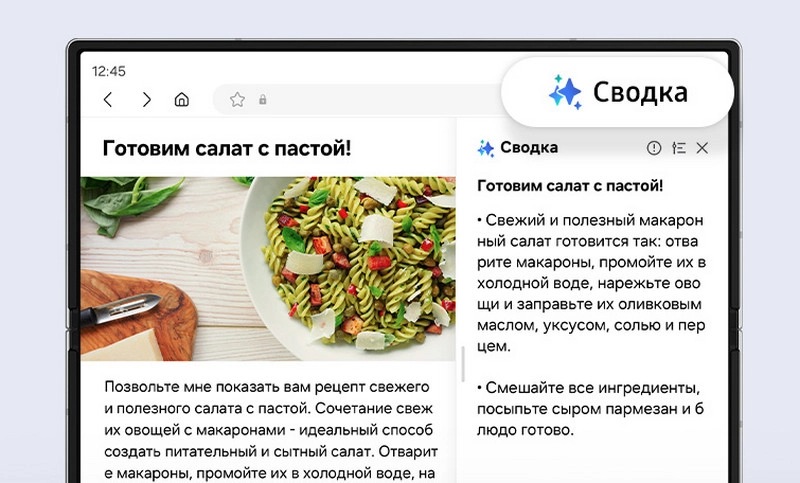Open the browser home page
This screenshot has height=483, width=800.
pos(182,99)
